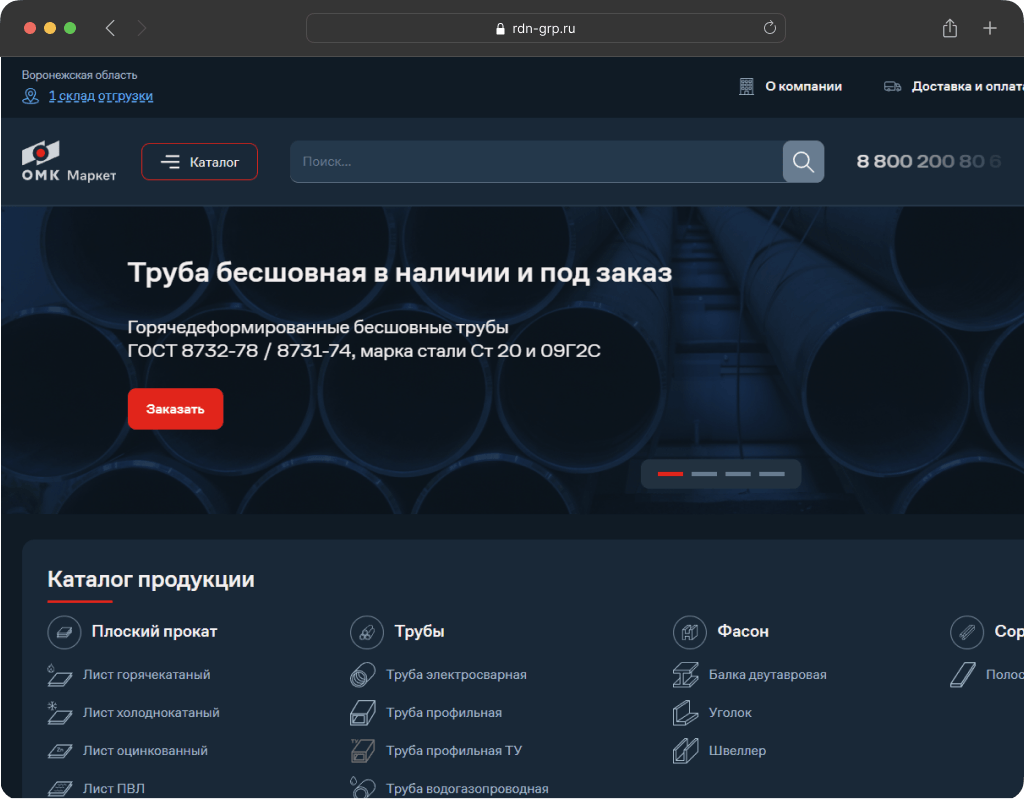Image resolution: width=1024 pixels, height=800 pixels.
Task: Click the building icon next to 'О компании'
Action: 746,86
